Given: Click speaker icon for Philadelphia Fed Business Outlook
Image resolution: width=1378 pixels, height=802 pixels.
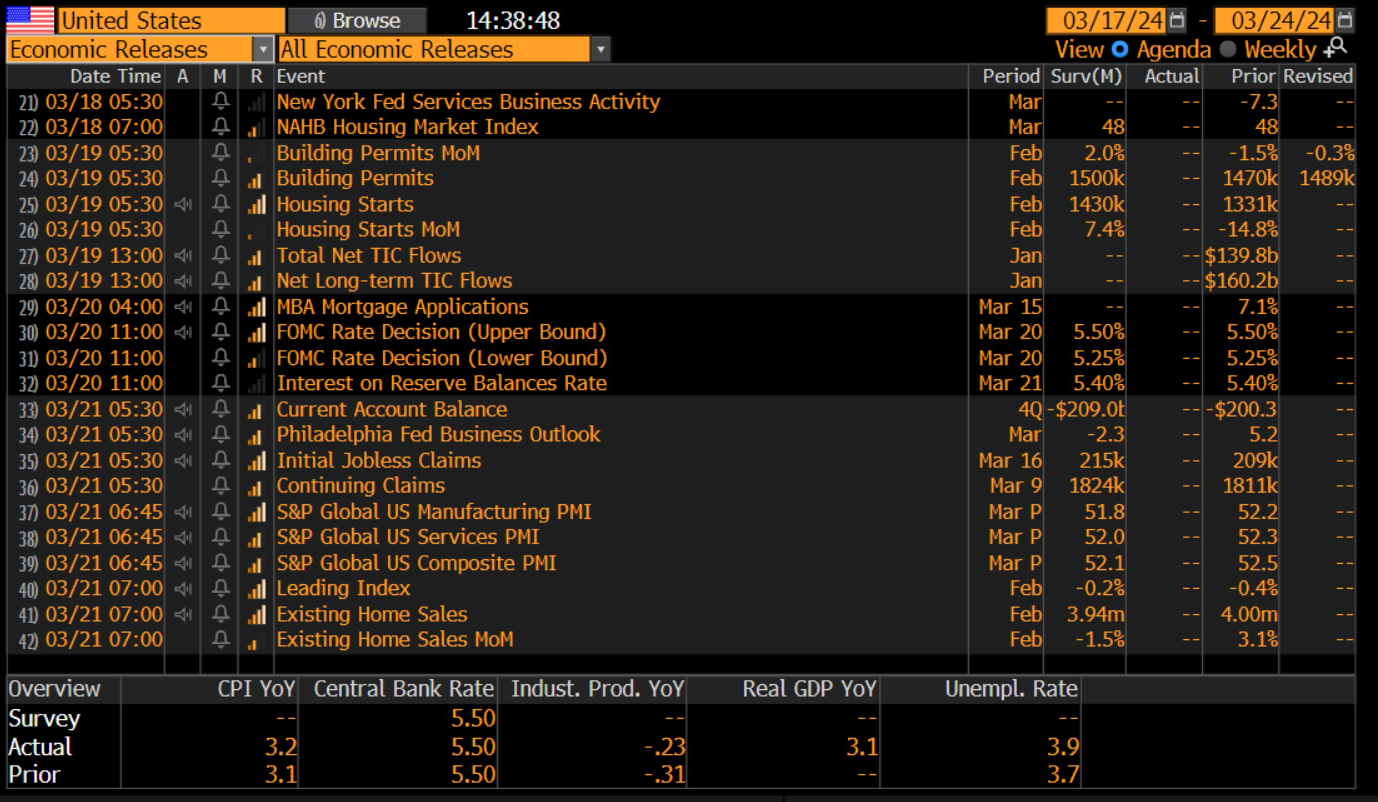Looking at the screenshot, I should 183,434.
